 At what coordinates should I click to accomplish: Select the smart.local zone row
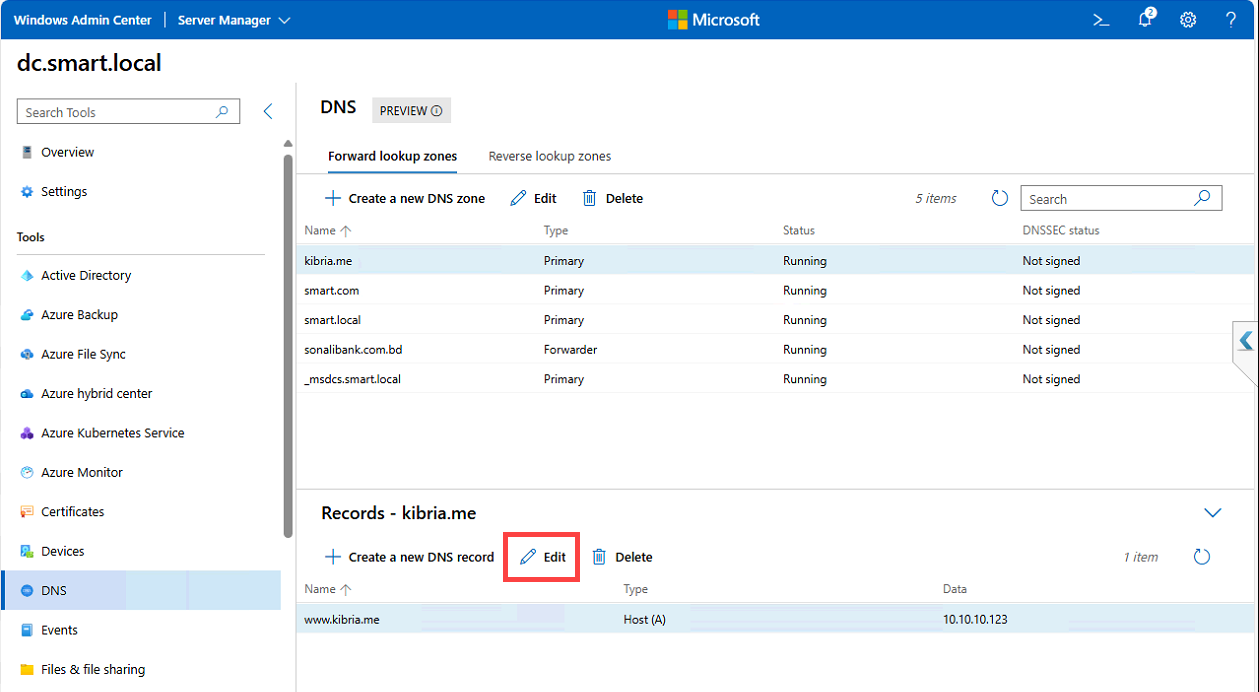point(775,320)
